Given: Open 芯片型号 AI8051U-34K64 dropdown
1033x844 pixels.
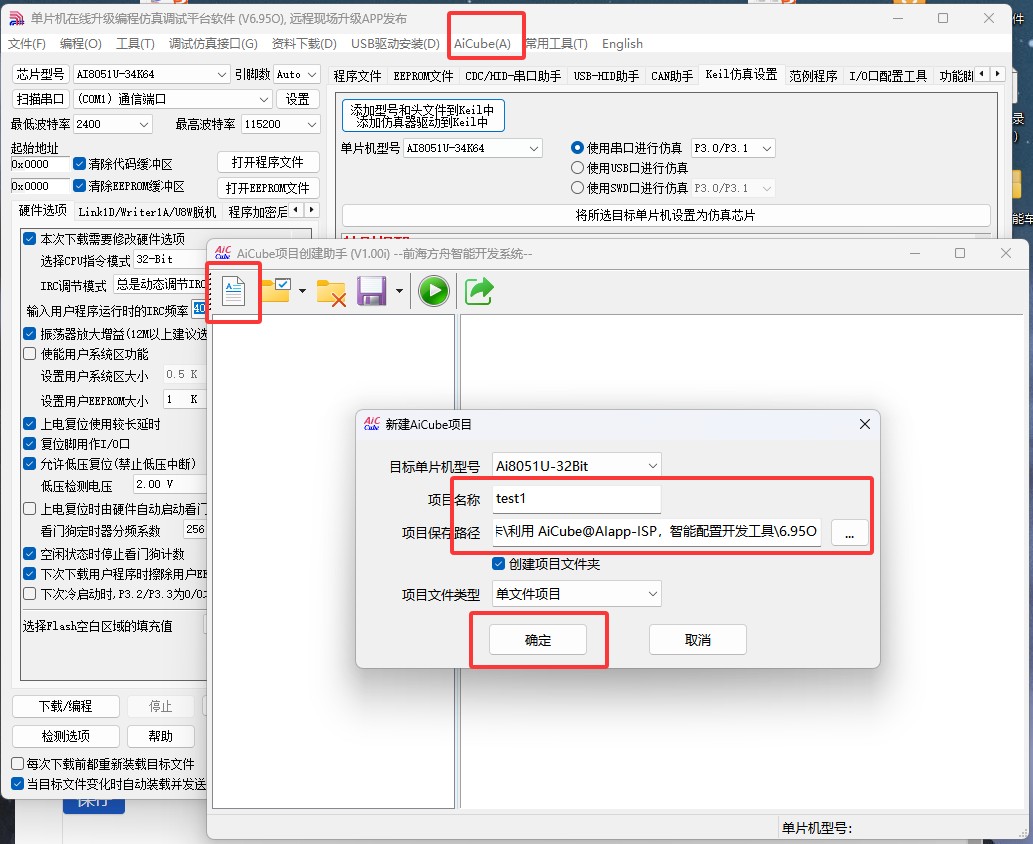Looking at the screenshot, I should 151,74.
